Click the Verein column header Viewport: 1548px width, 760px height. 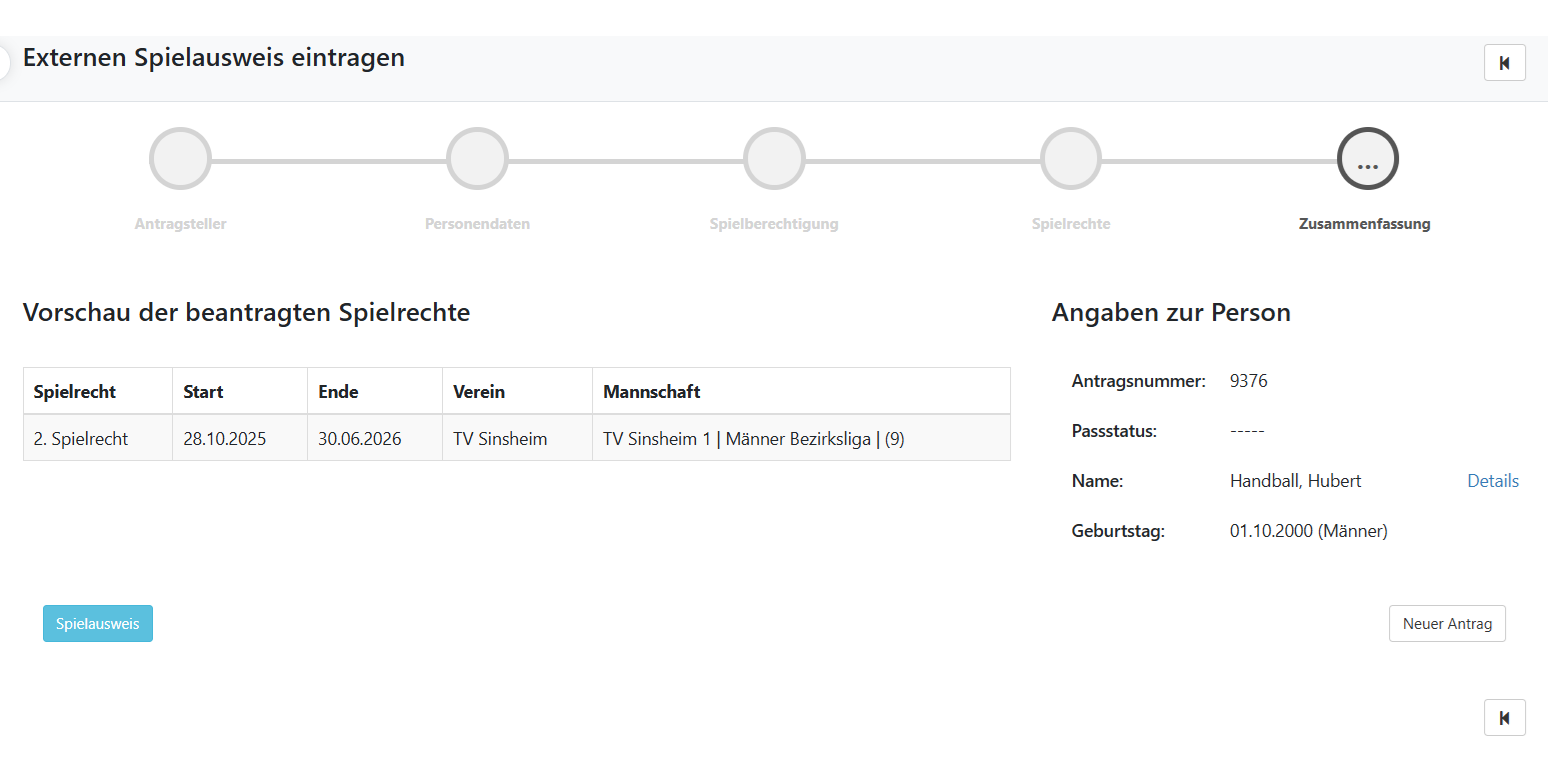[x=478, y=392]
